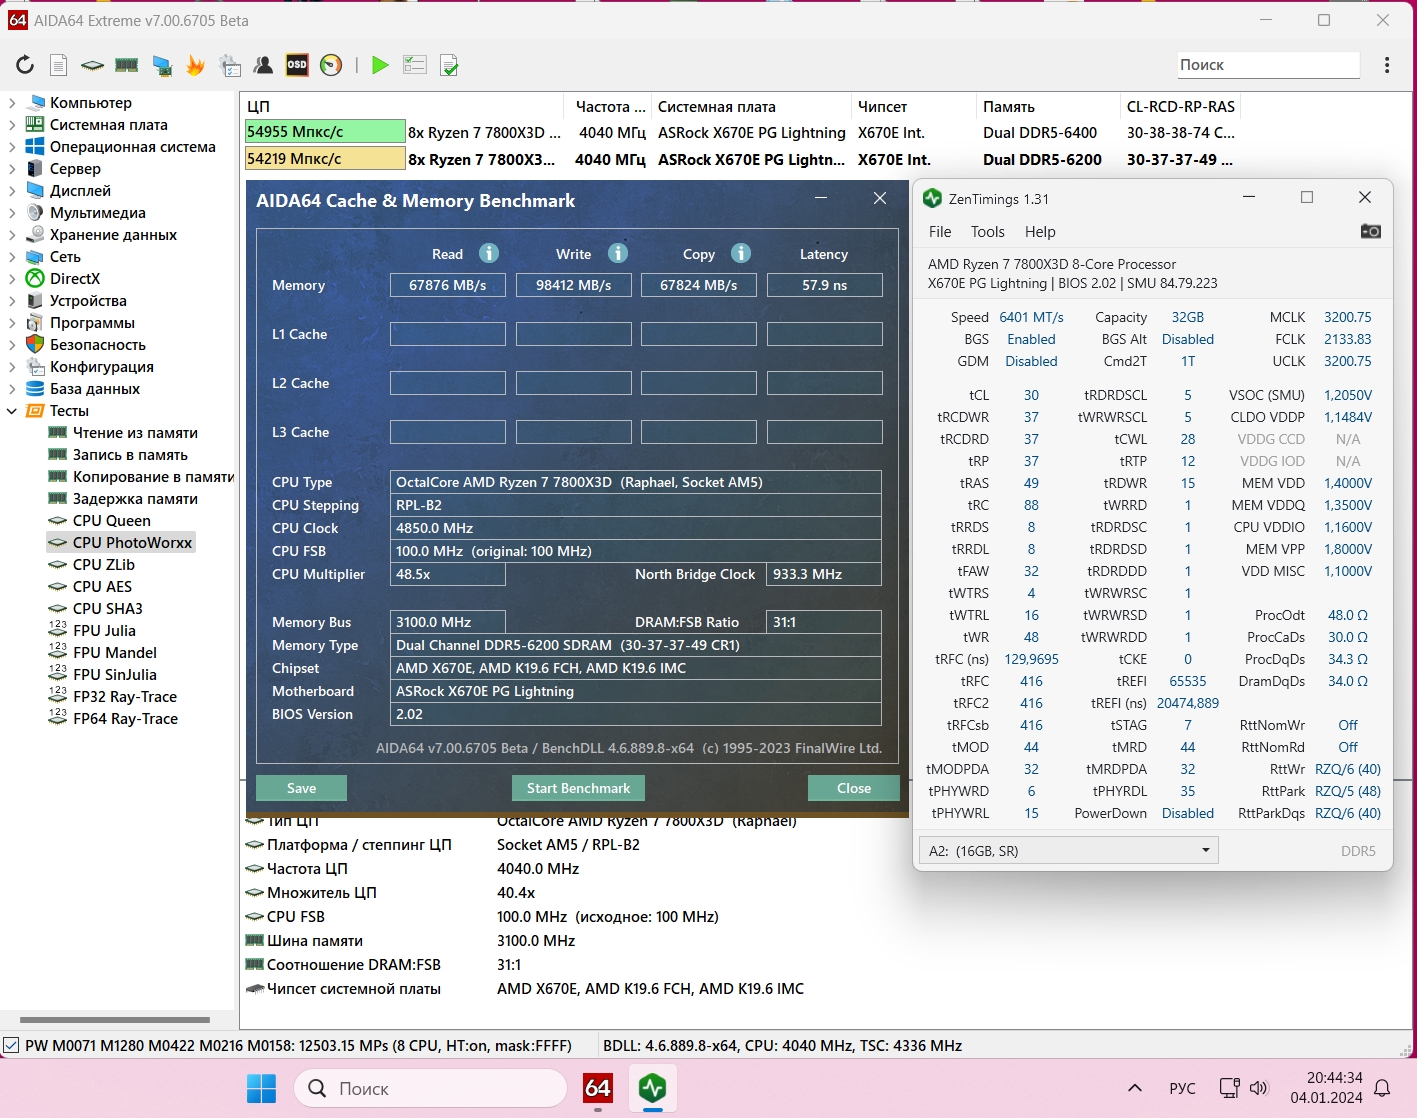Show hidden tray icons chevron

[x=1134, y=1088]
